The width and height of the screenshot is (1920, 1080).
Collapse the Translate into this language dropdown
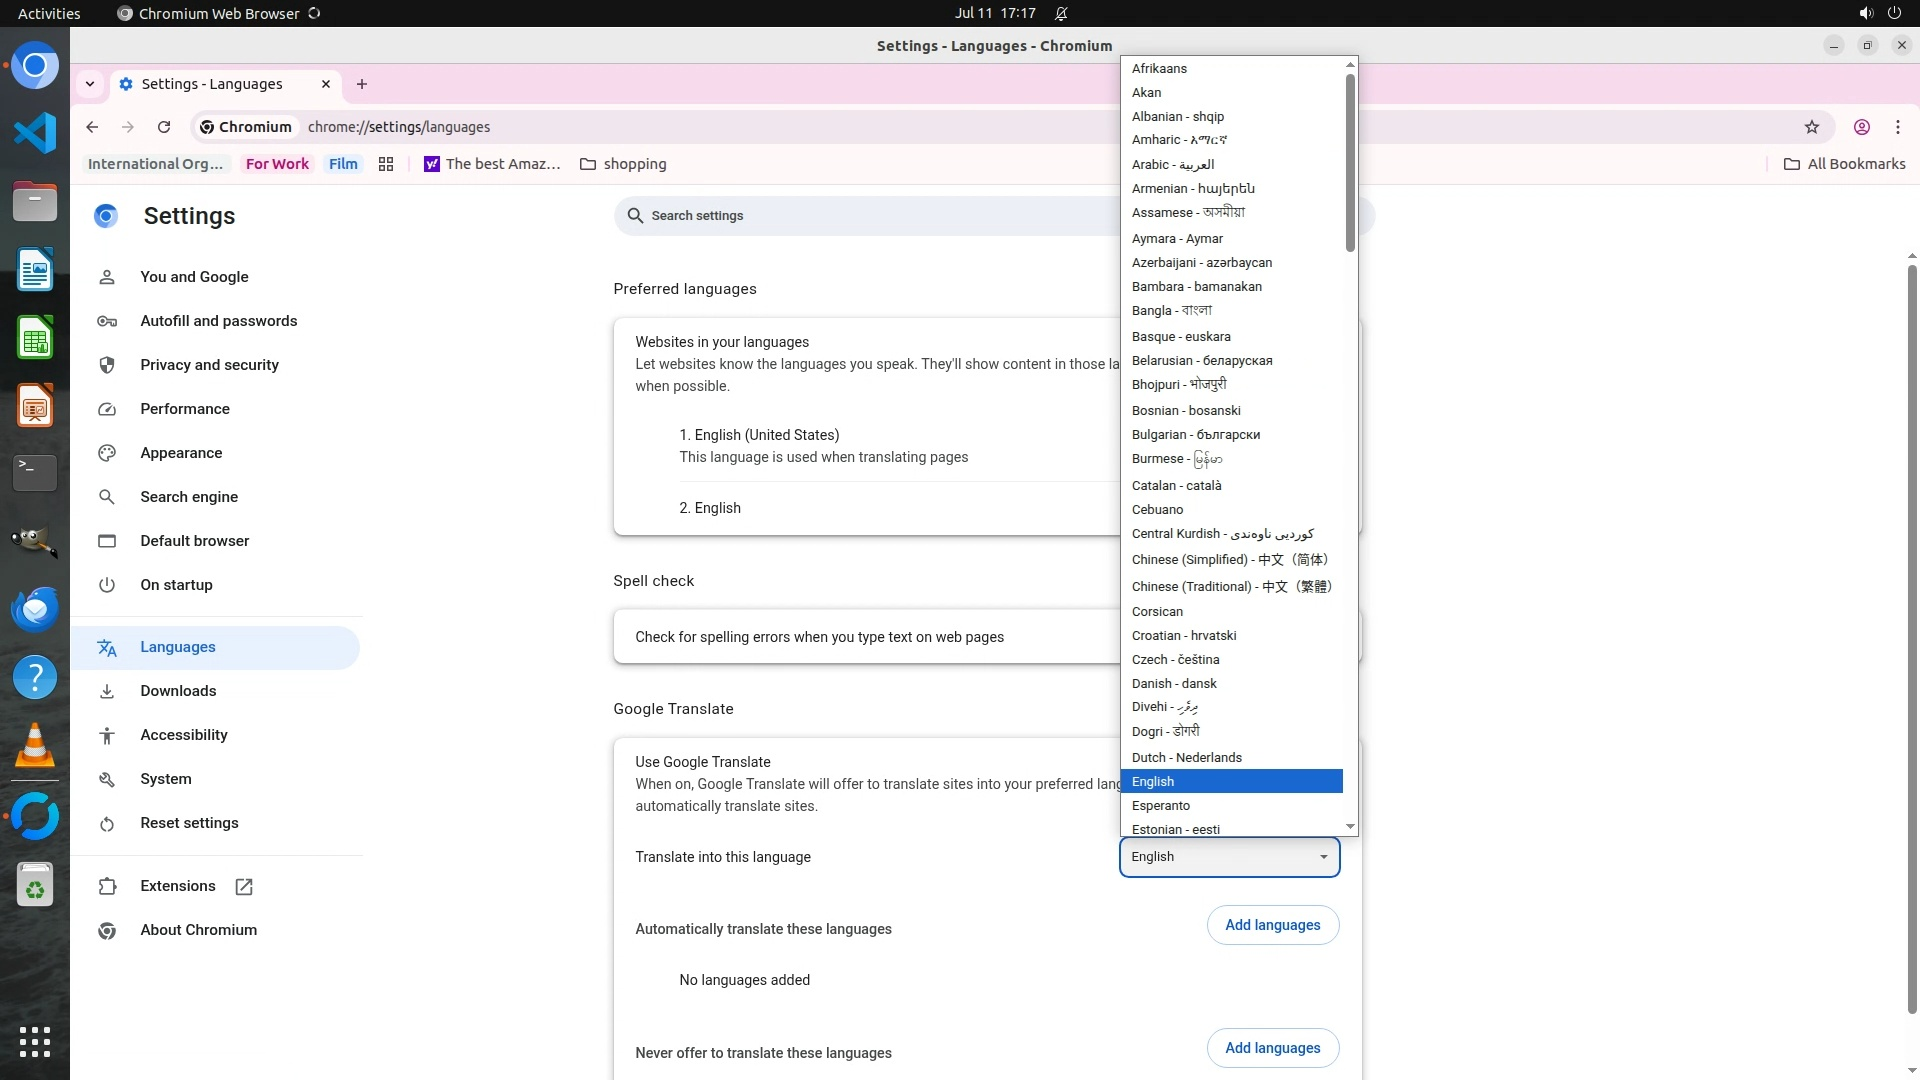tap(1229, 857)
